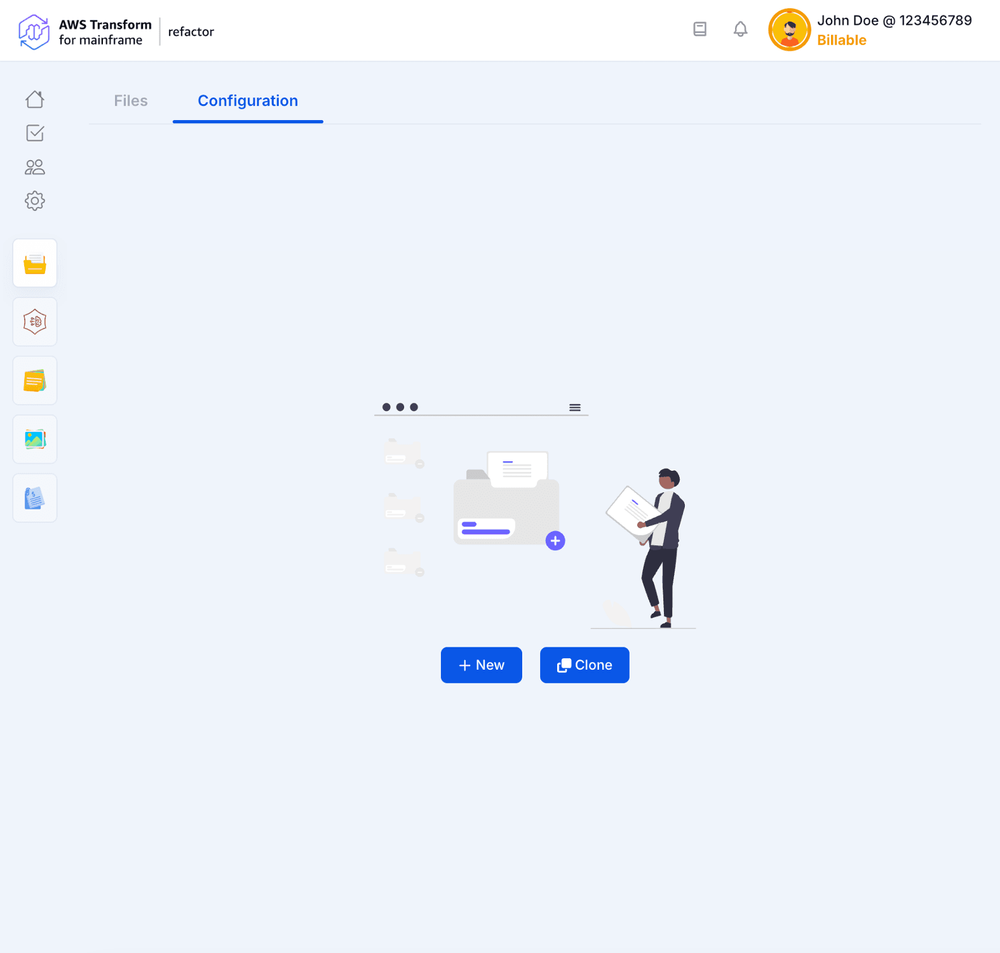Screen dimensions: 1000x953
Task: Click the refactor label in header
Action: pyautogui.click(x=191, y=32)
